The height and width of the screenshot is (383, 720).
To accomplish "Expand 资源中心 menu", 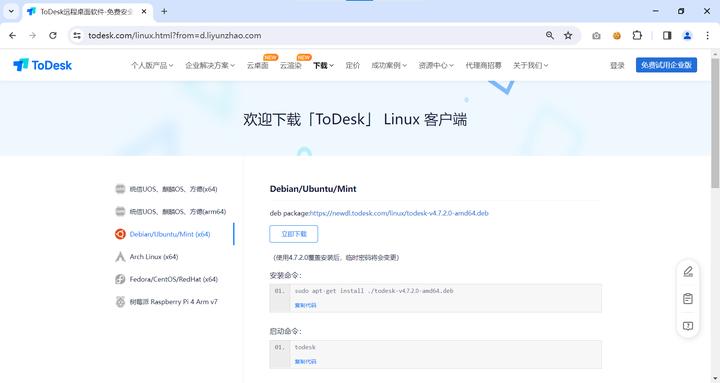I will coord(436,66).
